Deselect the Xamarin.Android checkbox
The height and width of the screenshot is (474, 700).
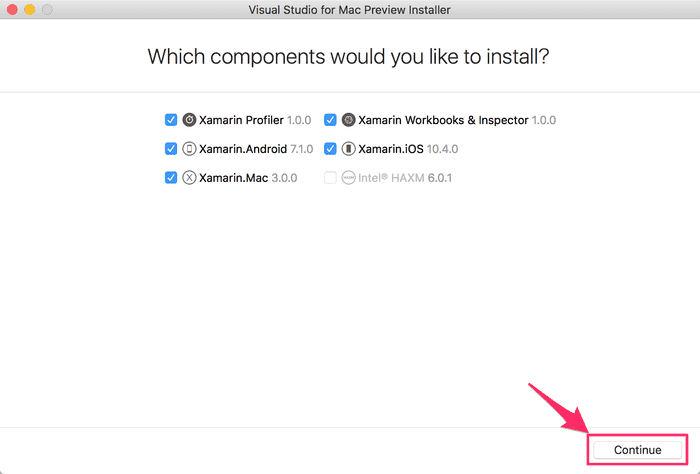[171, 149]
